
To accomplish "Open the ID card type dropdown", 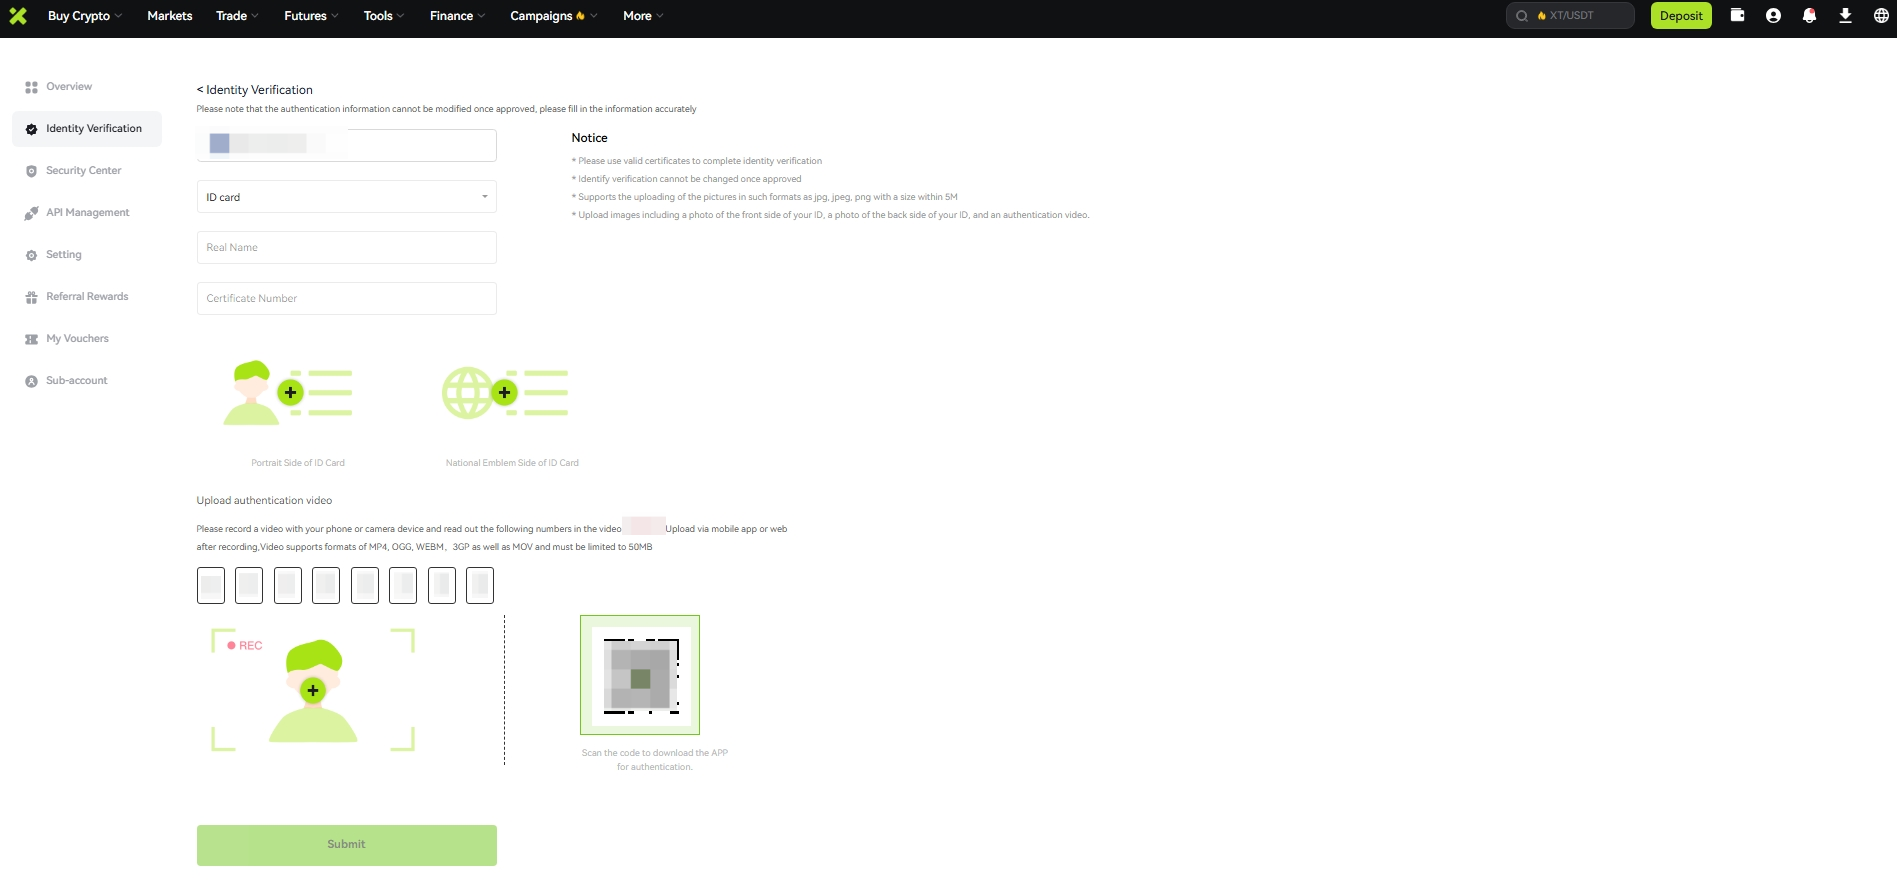I will (346, 197).
